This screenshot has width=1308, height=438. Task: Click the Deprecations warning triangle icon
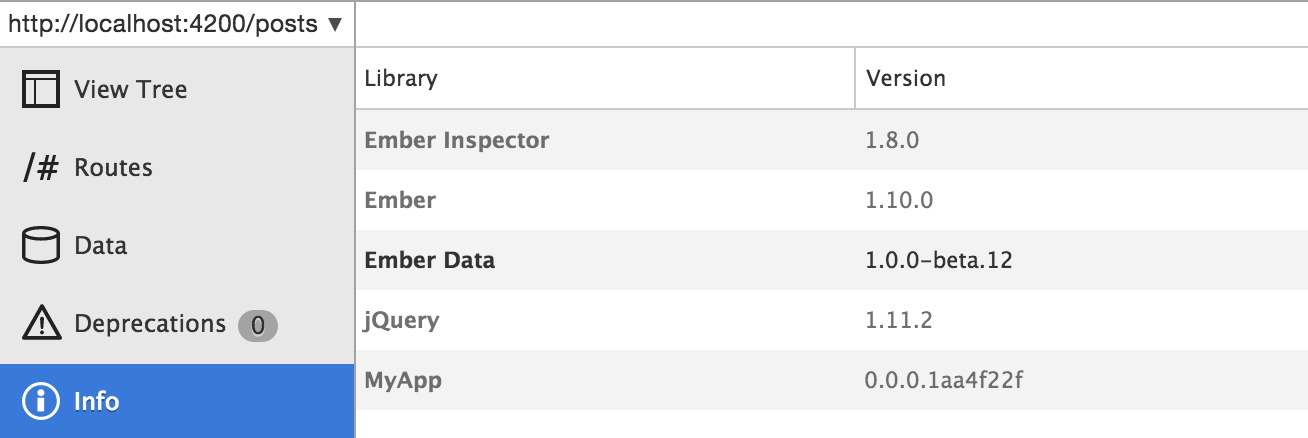pyautogui.click(x=41, y=324)
